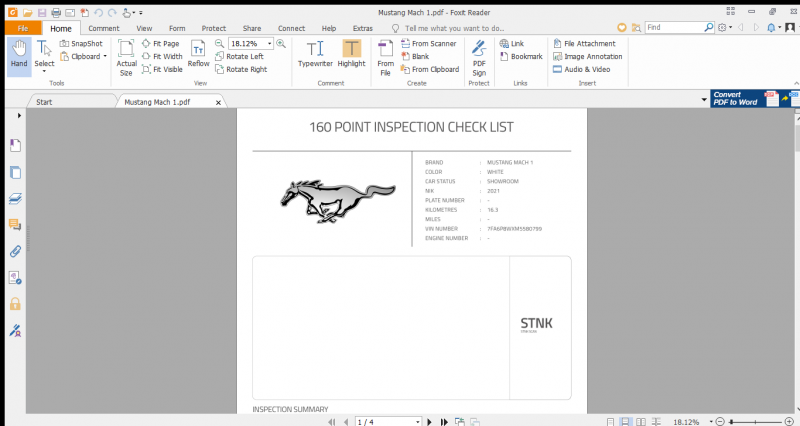Create PDF From Clipboard
The height and width of the screenshot is (426, 800).
click(x=430, y=69)
